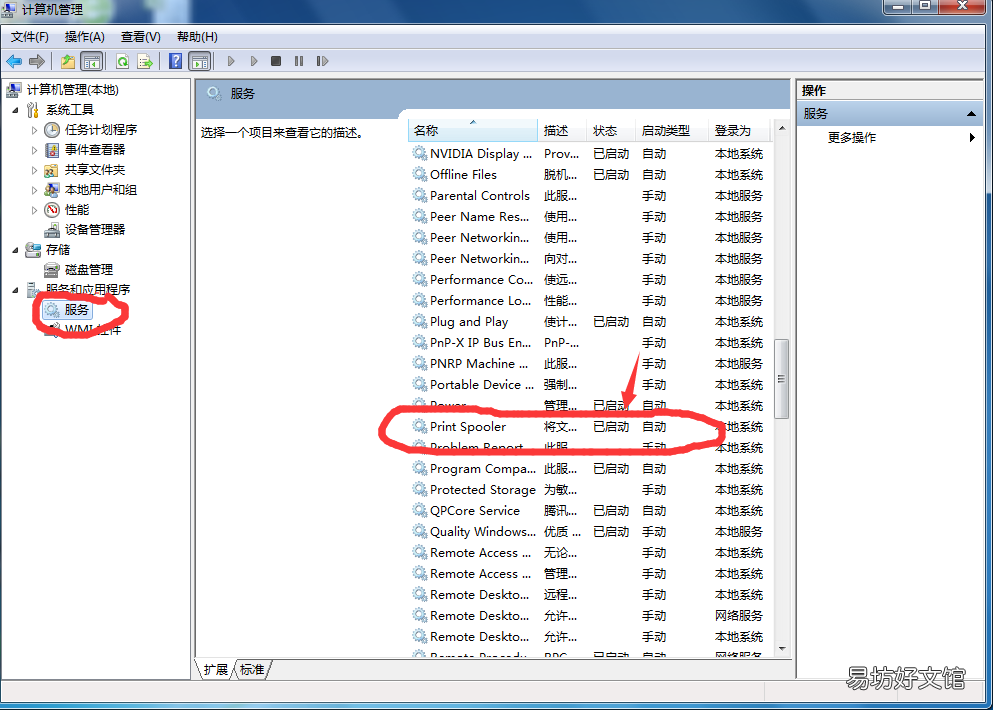Open the Help question mark icon
Image resolution: width=993 pixels, height=710 pixels.
click(x=175, y=61)
